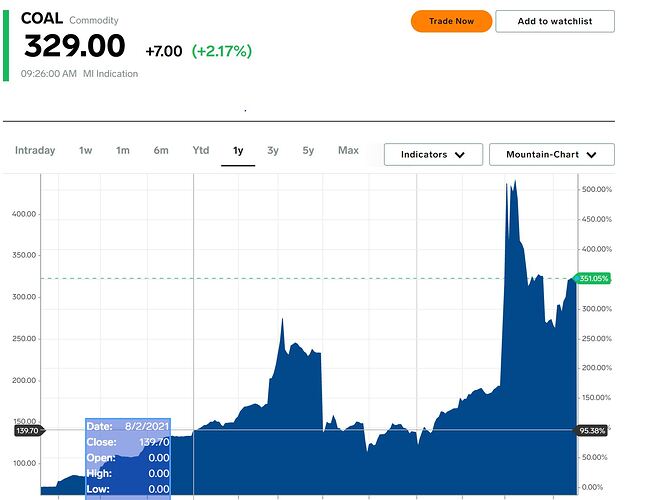The image size is (650, 500).
Task: Expand the Mountain-Chart type dropdown
Action: click(x=552, y=155)
